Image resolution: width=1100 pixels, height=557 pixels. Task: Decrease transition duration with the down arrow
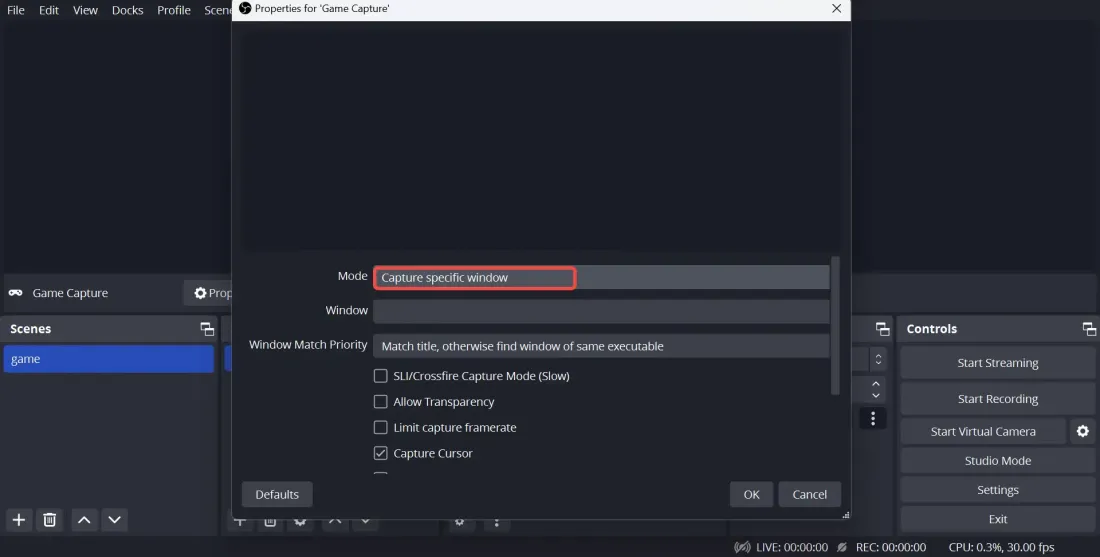click(x=876, y=396)
